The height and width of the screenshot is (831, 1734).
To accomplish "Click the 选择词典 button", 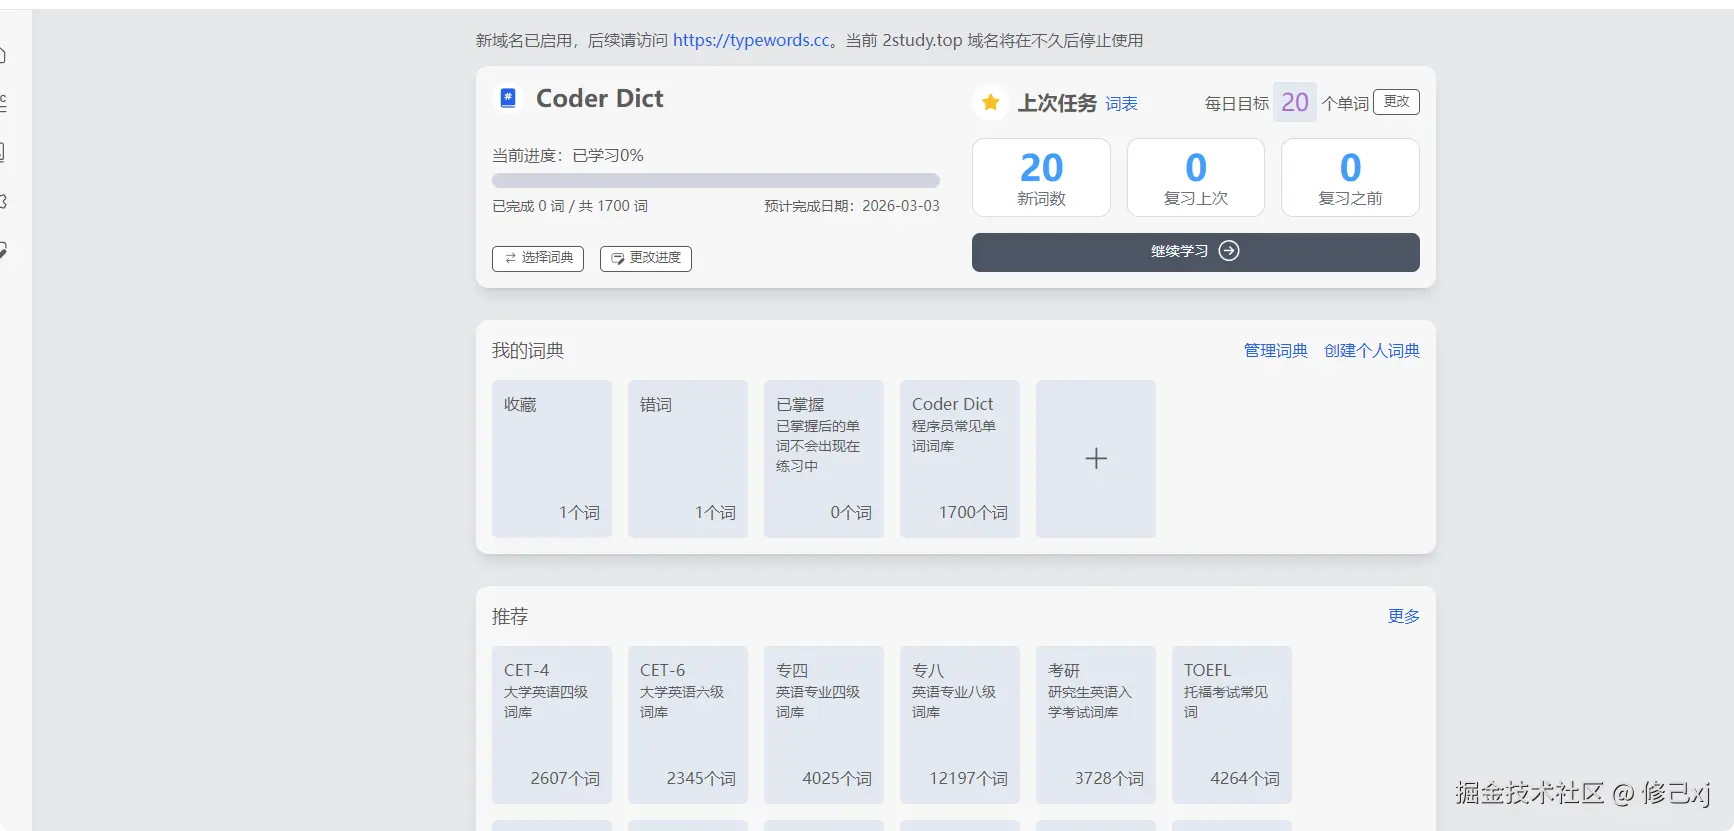I will point(538,258).
